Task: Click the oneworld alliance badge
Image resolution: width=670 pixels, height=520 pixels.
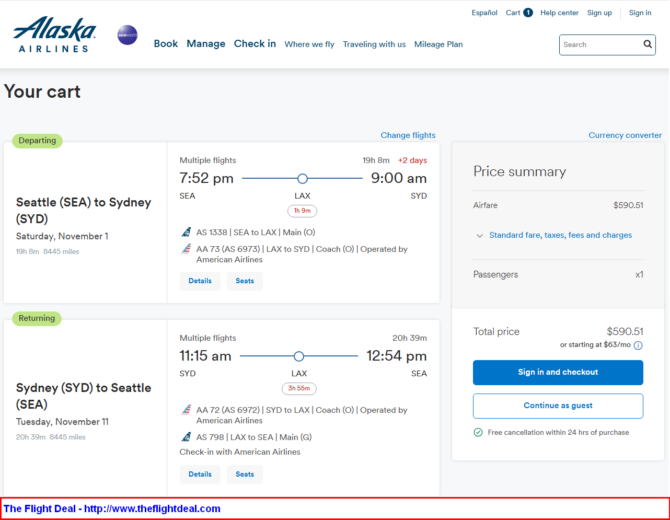Action: [x=127, y=35]
